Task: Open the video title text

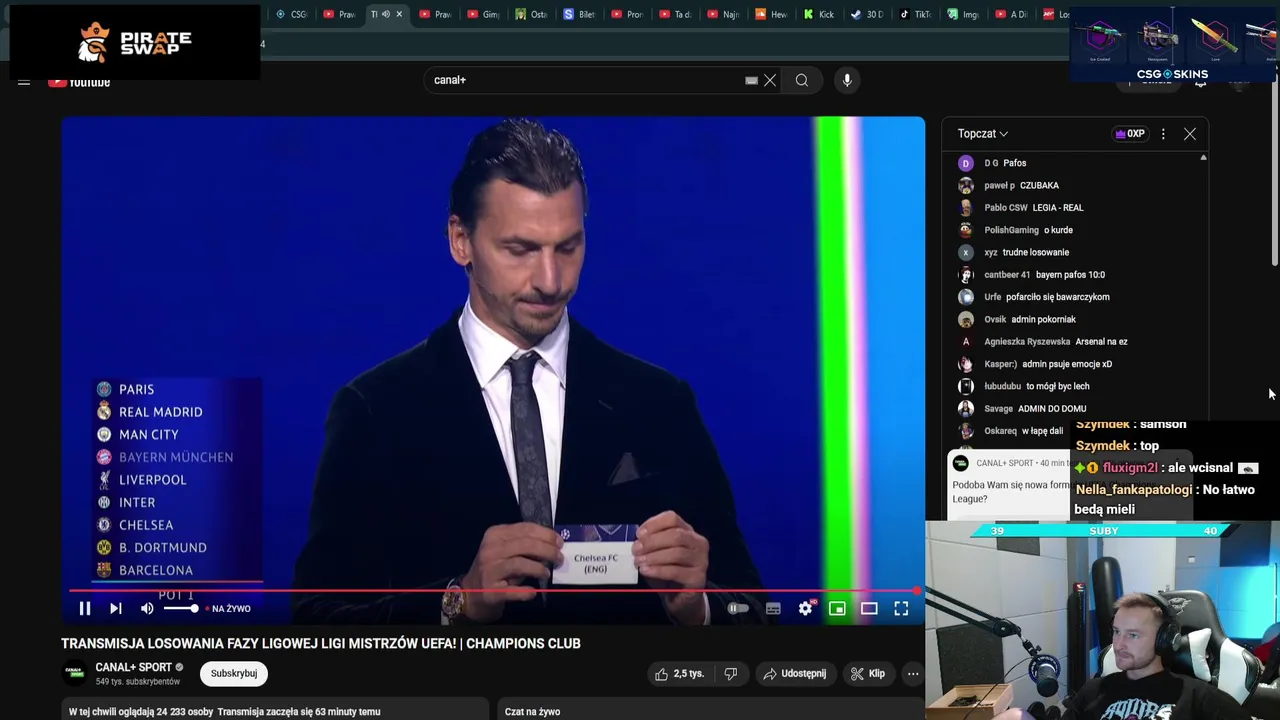Action: 321,644
